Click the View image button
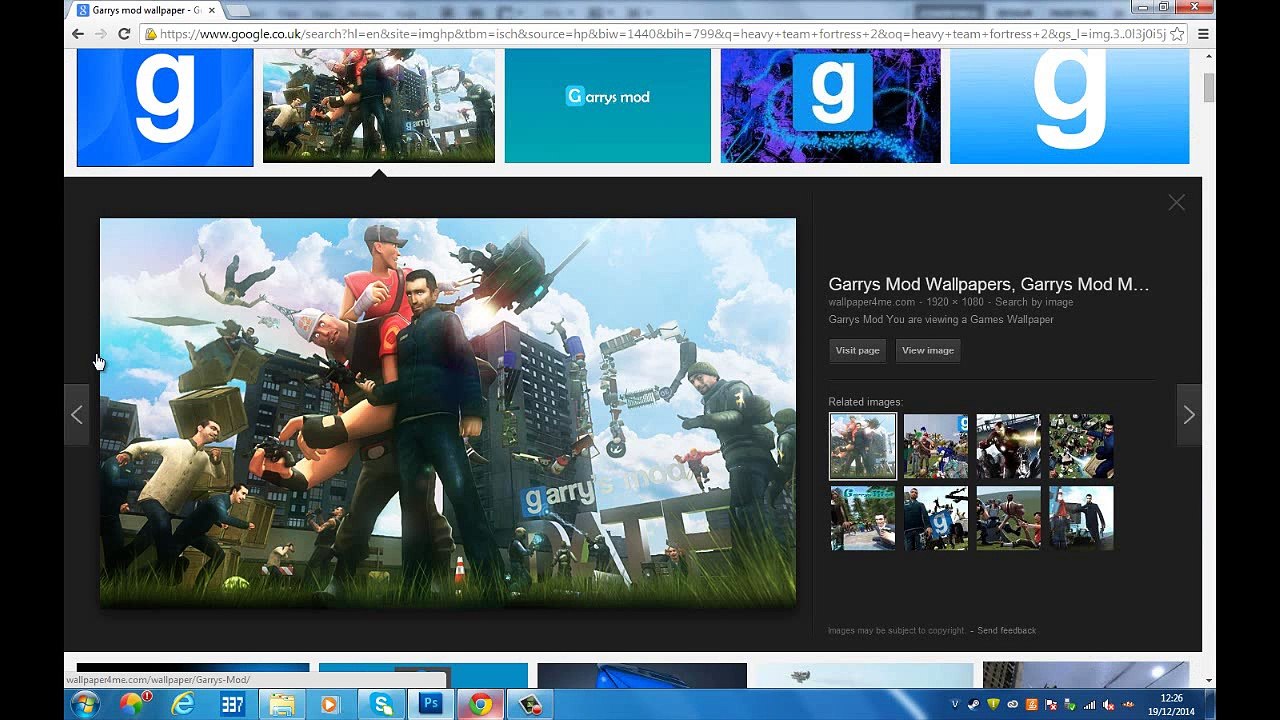1280x720 pixels. tap(928, 350)
